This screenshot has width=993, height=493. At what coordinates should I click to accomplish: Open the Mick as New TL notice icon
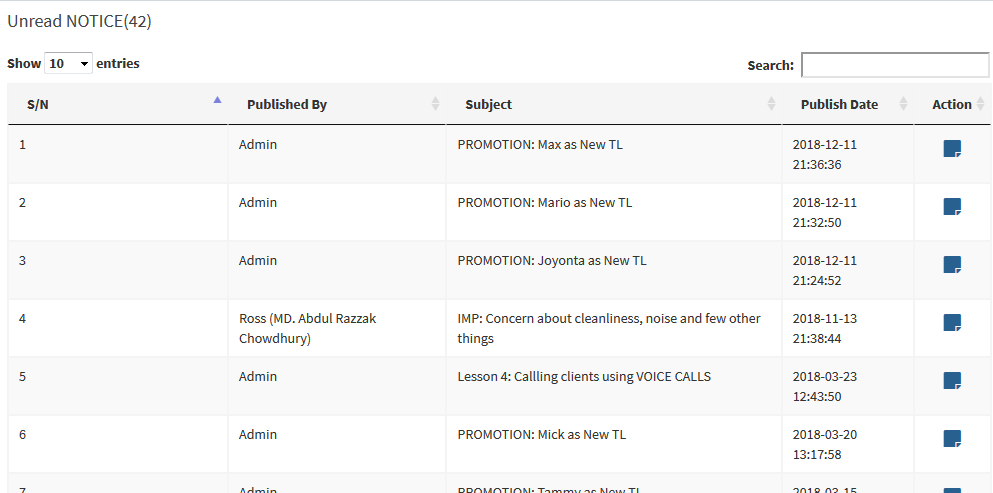[x=952, y=439]
